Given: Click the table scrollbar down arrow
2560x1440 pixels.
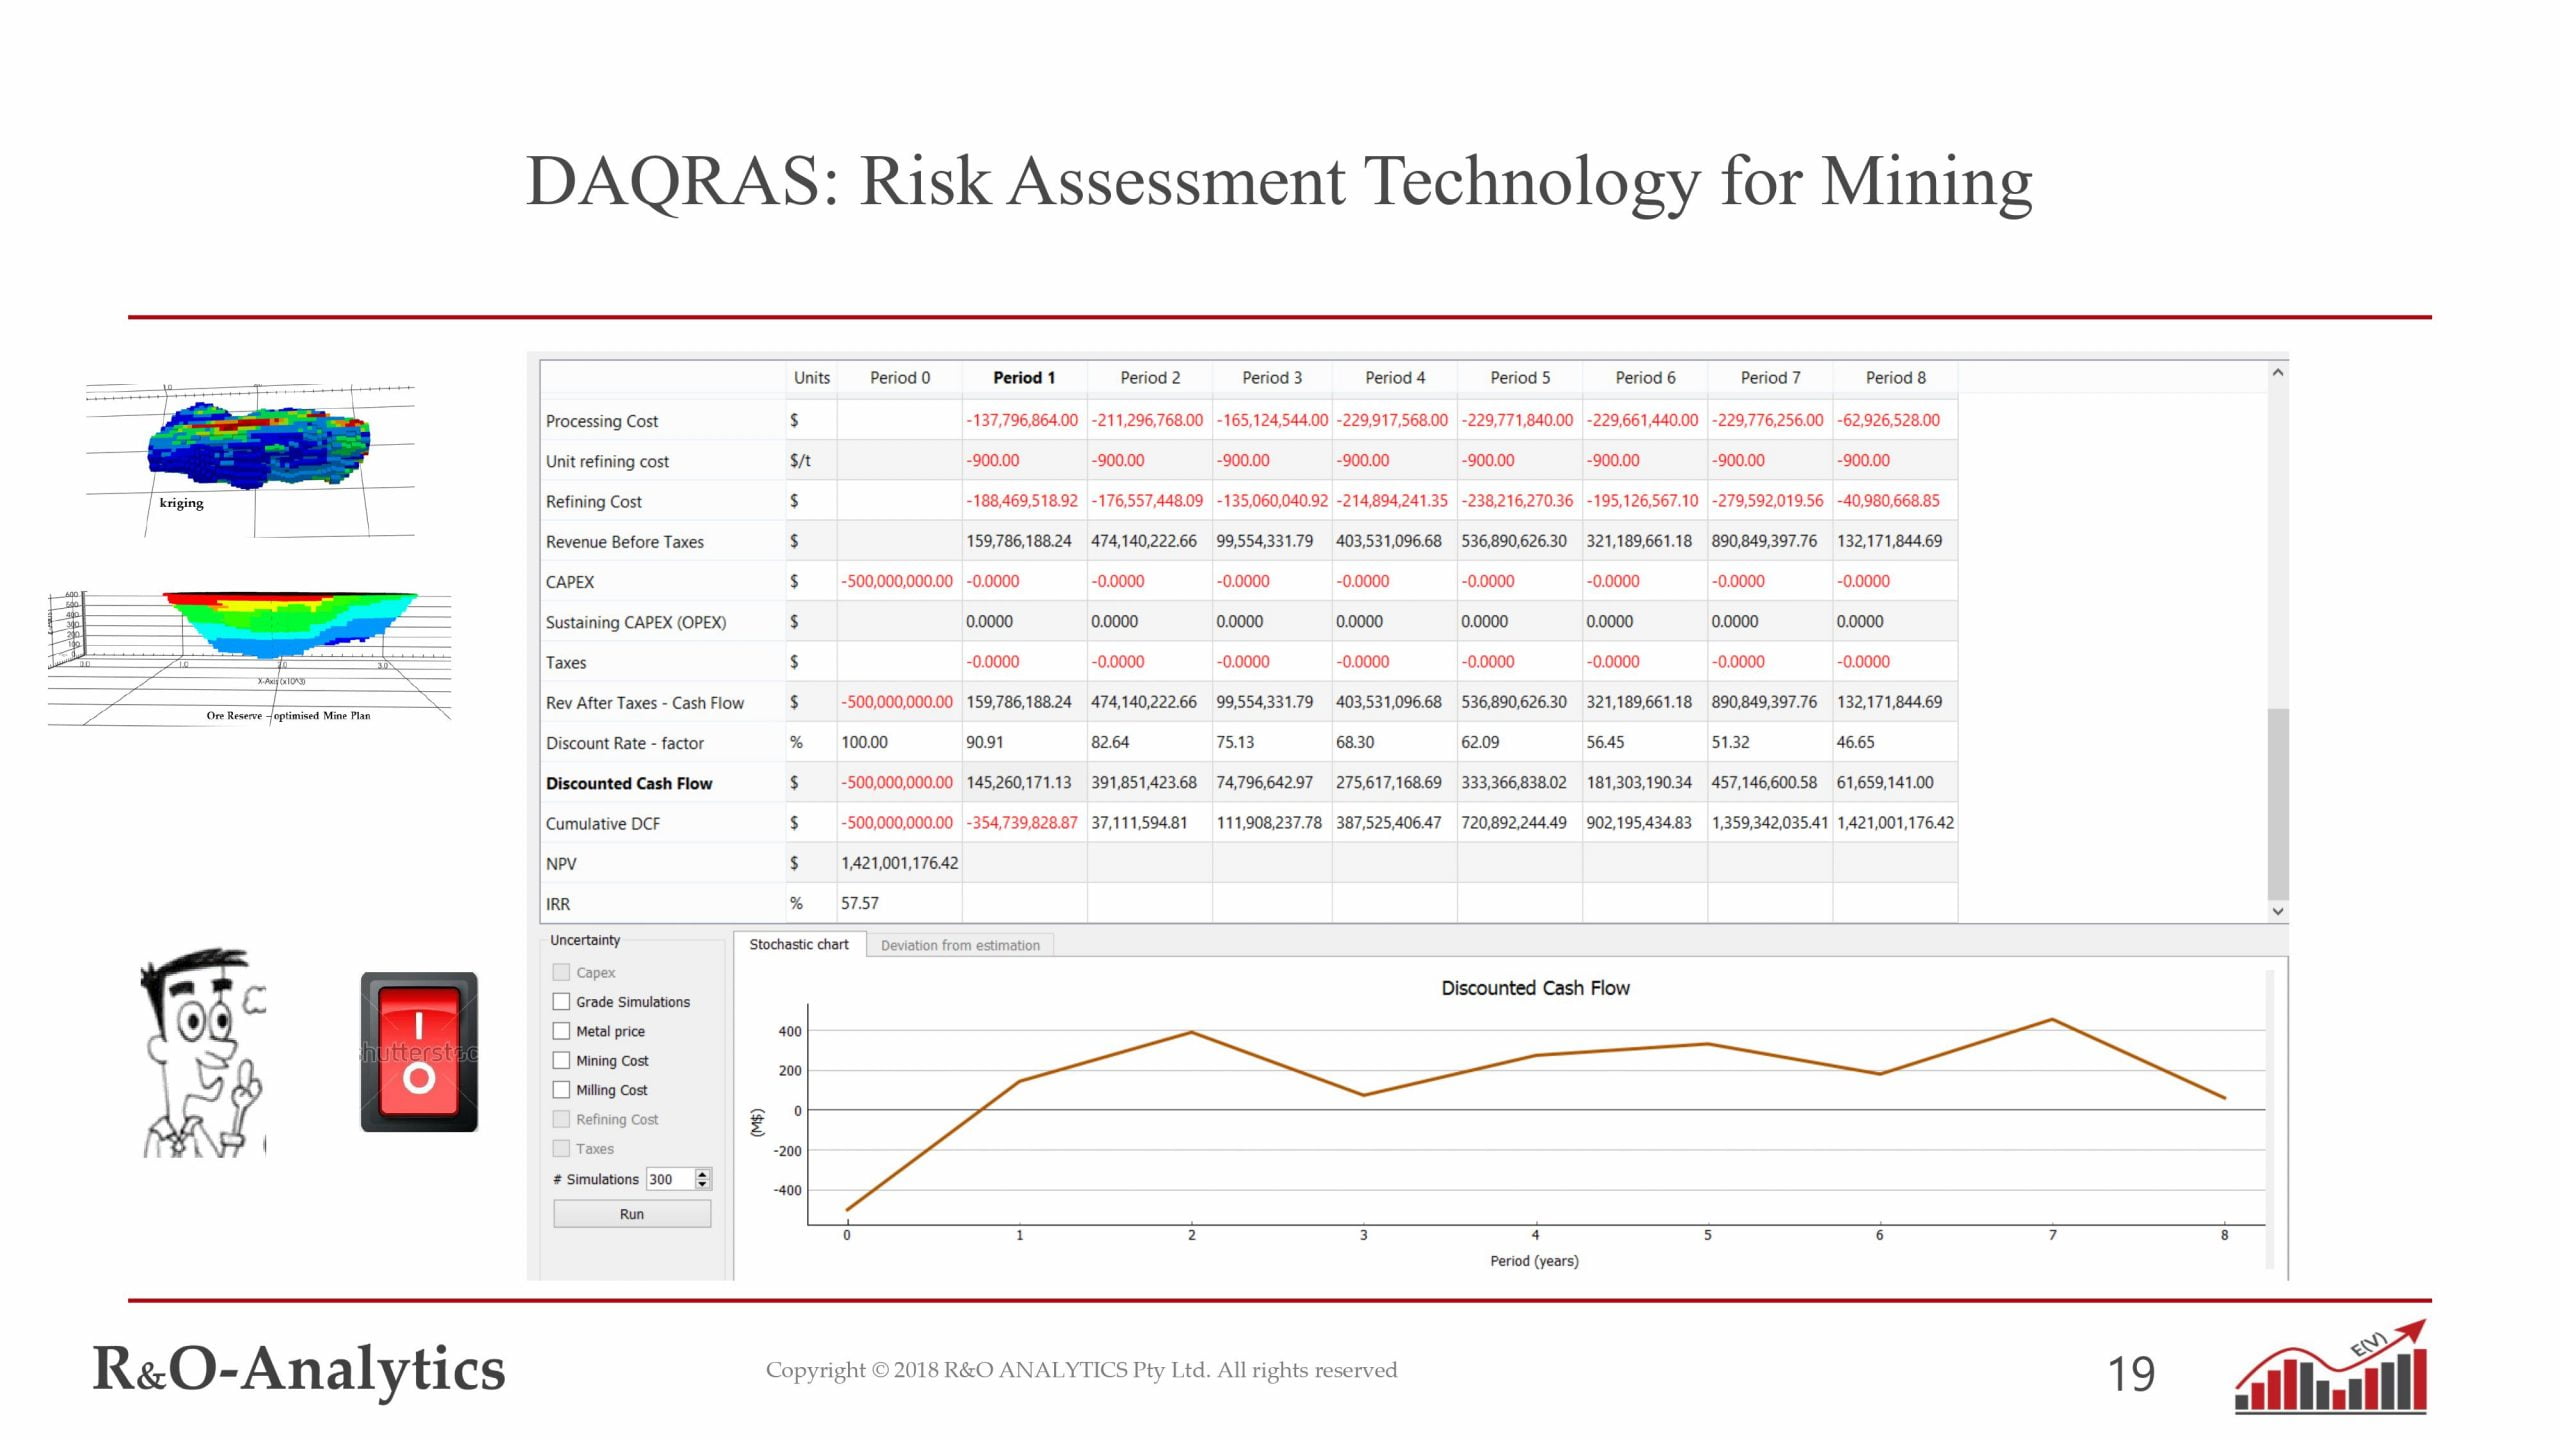Looking at the screenshot, I should [2277, 911].
